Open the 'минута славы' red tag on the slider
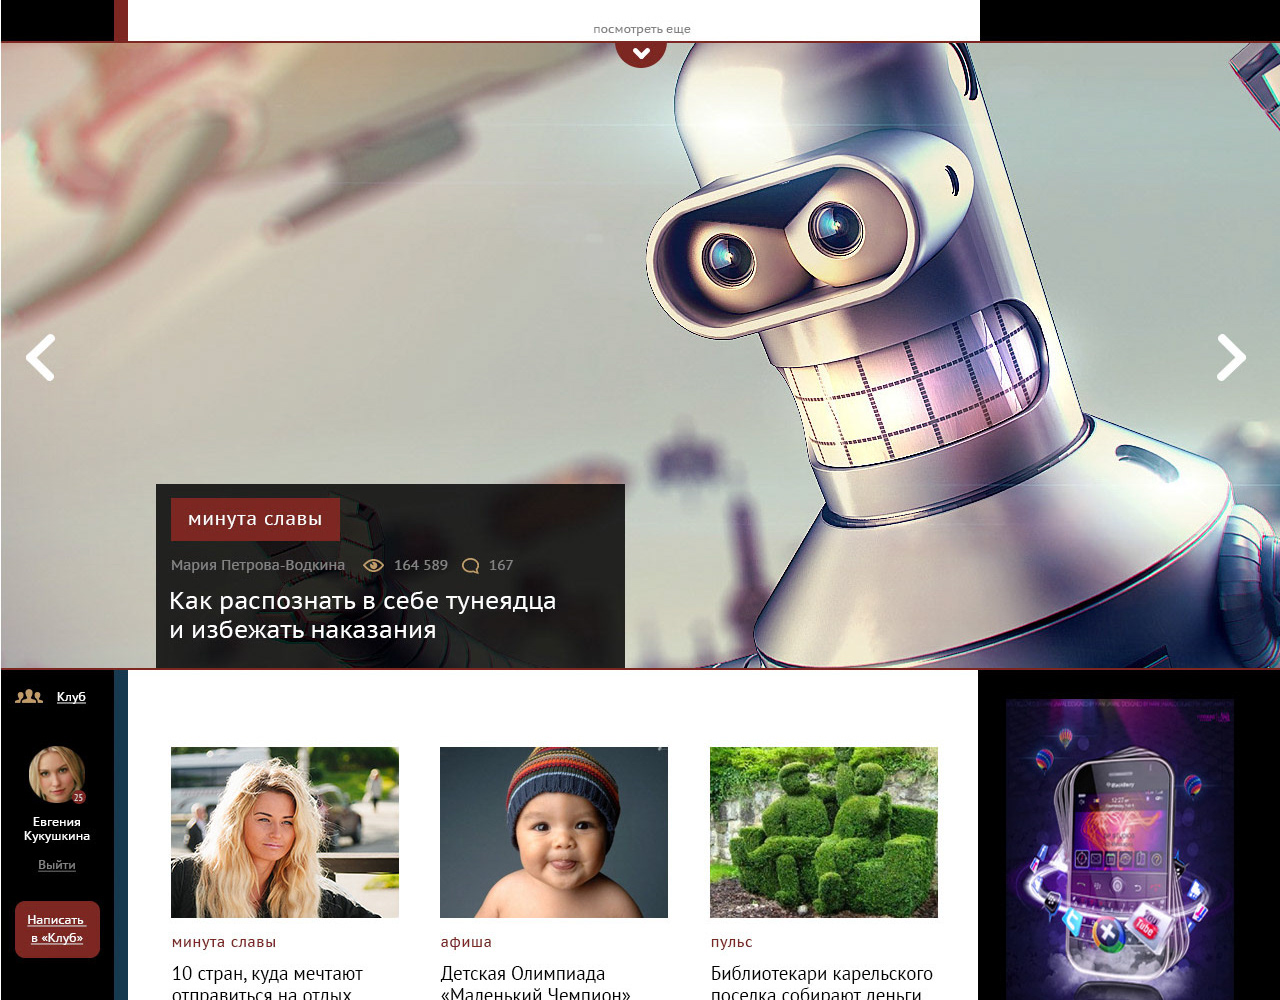This screenshot has width=1280, height=1000. point(255,519)
